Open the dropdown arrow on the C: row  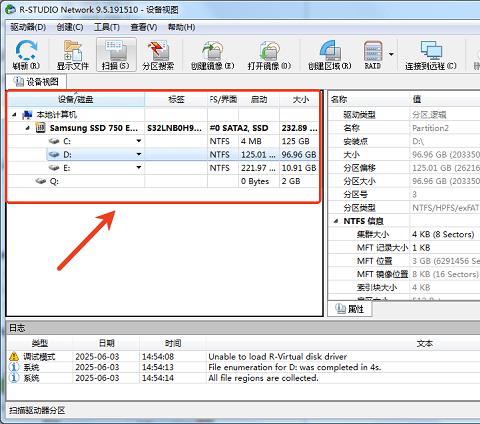pos(139,141)
